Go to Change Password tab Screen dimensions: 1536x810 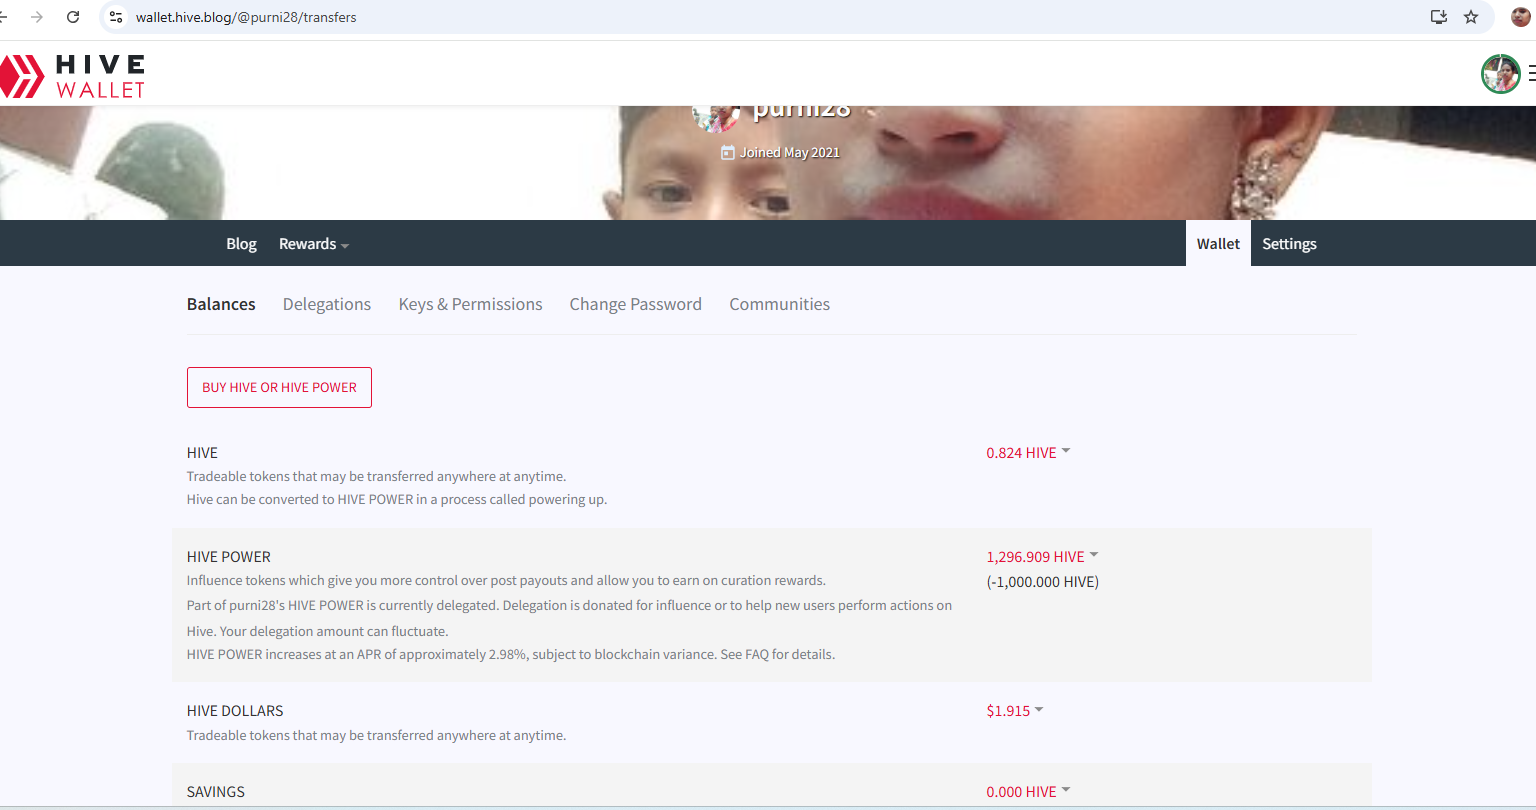click(636, 304)
